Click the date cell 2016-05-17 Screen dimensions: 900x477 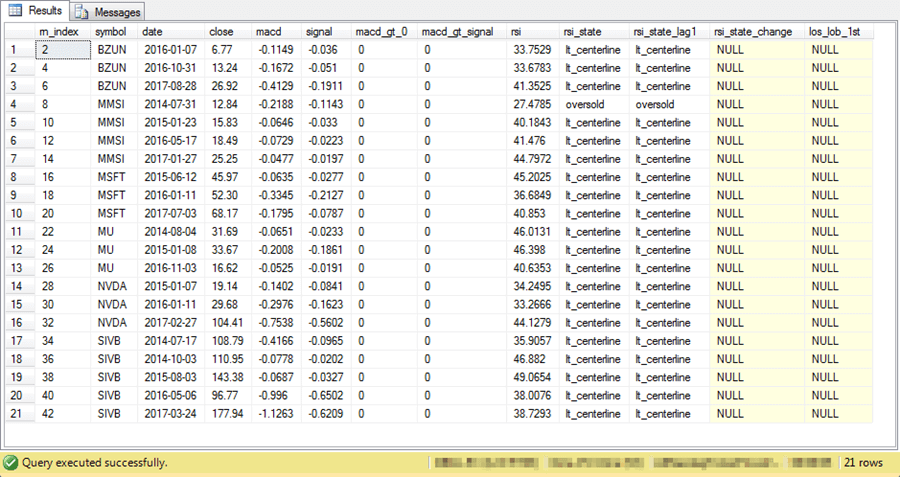click(x=169, y=141)
